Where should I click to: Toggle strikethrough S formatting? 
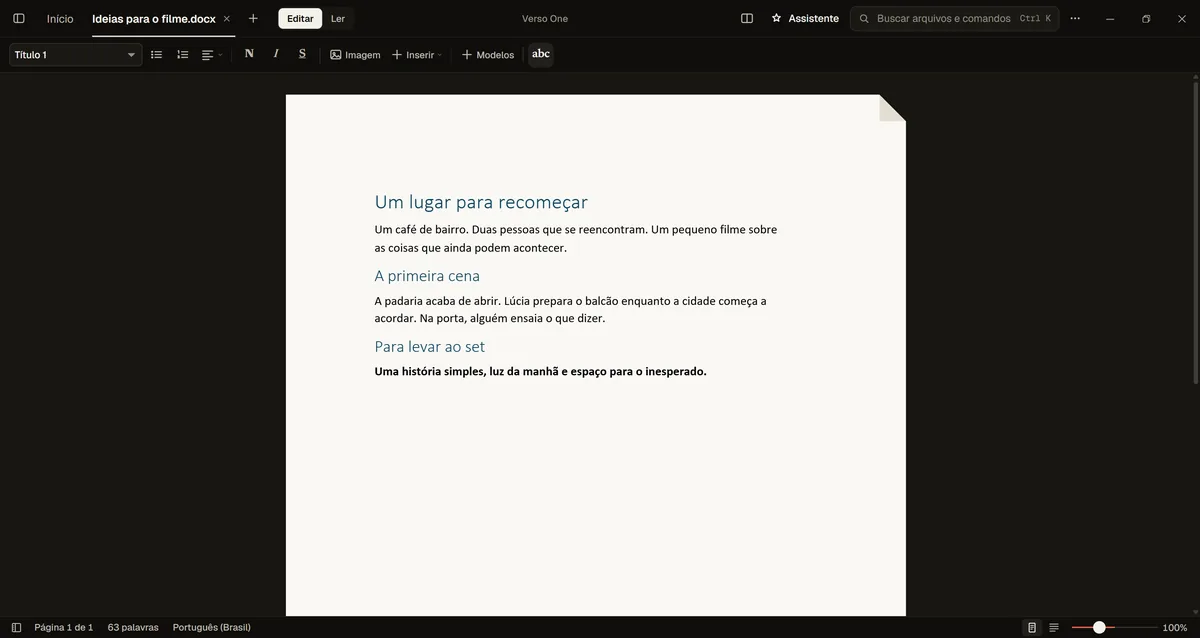302,54
